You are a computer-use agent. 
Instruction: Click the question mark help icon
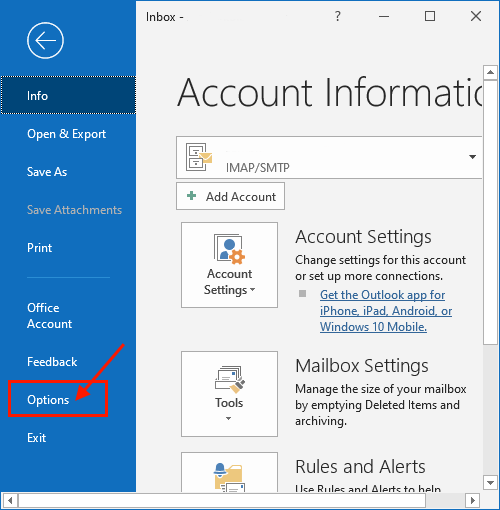(338, 16)
